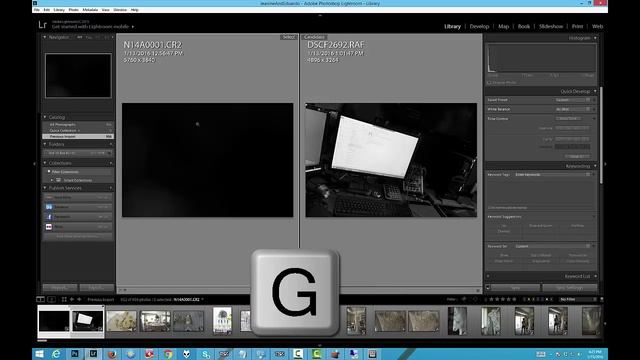Hide the left panel with edge arrow
The image size is (640, 360).
pyautogui.click(x=34, y=164)
